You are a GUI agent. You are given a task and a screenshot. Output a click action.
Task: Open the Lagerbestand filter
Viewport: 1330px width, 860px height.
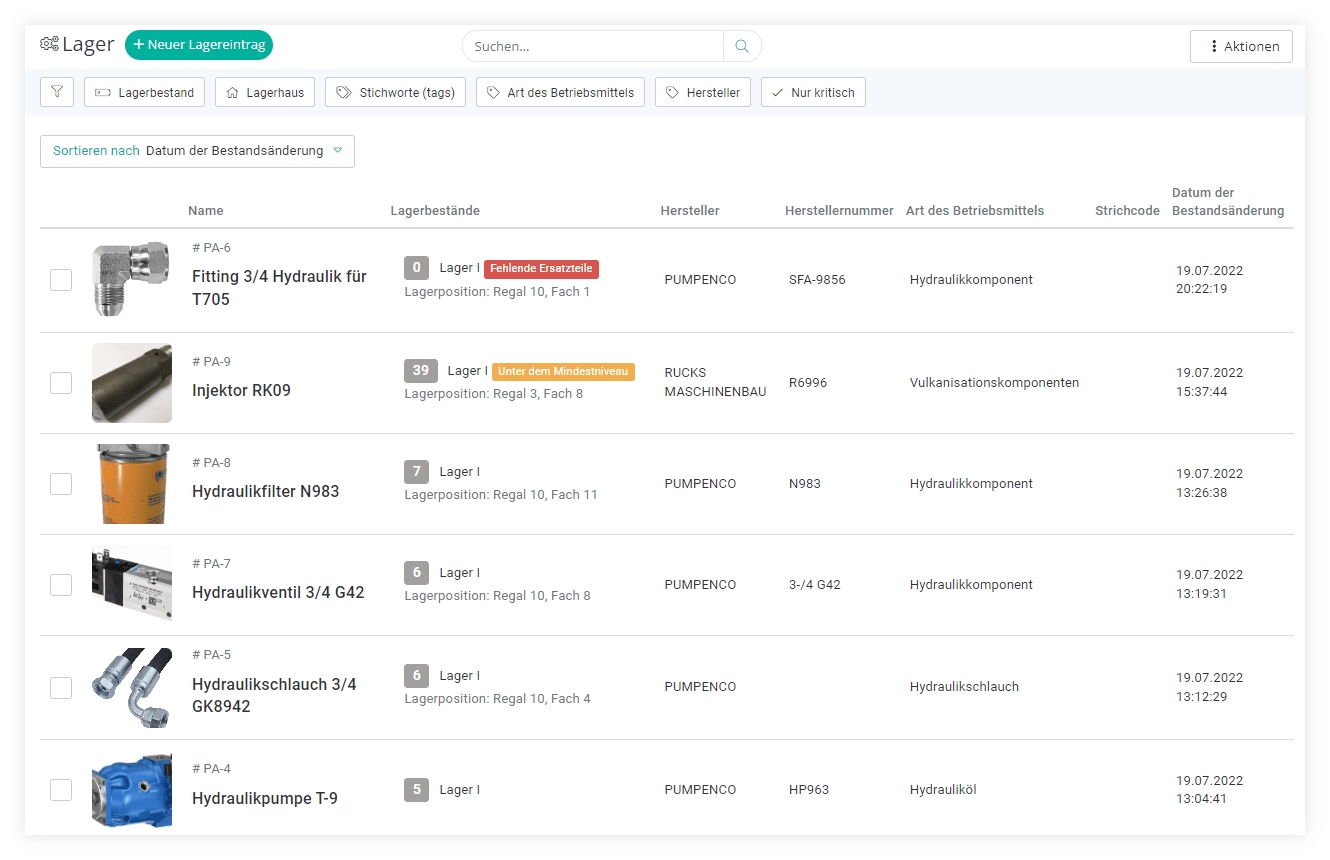click(145, 92)
